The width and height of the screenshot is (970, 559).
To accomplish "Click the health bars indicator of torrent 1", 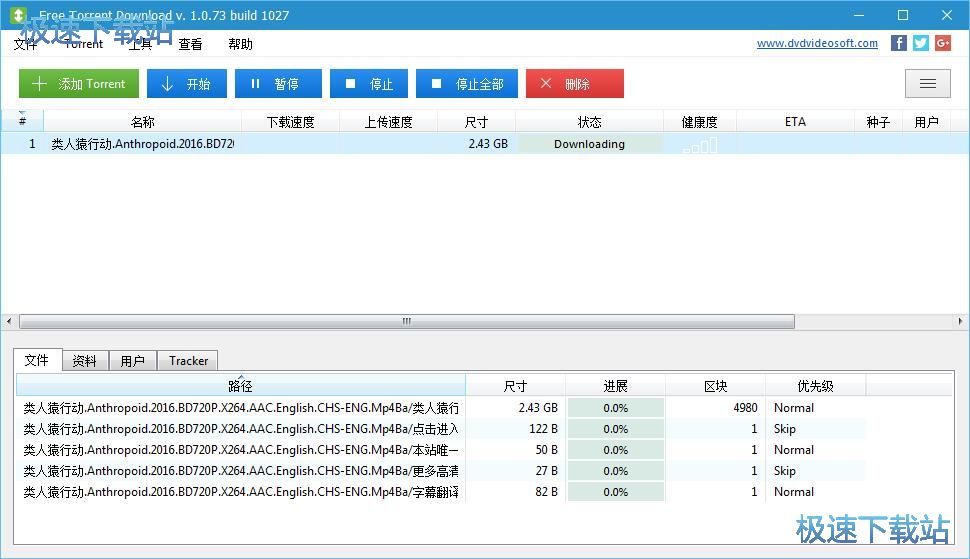I will tap(700, 145).
